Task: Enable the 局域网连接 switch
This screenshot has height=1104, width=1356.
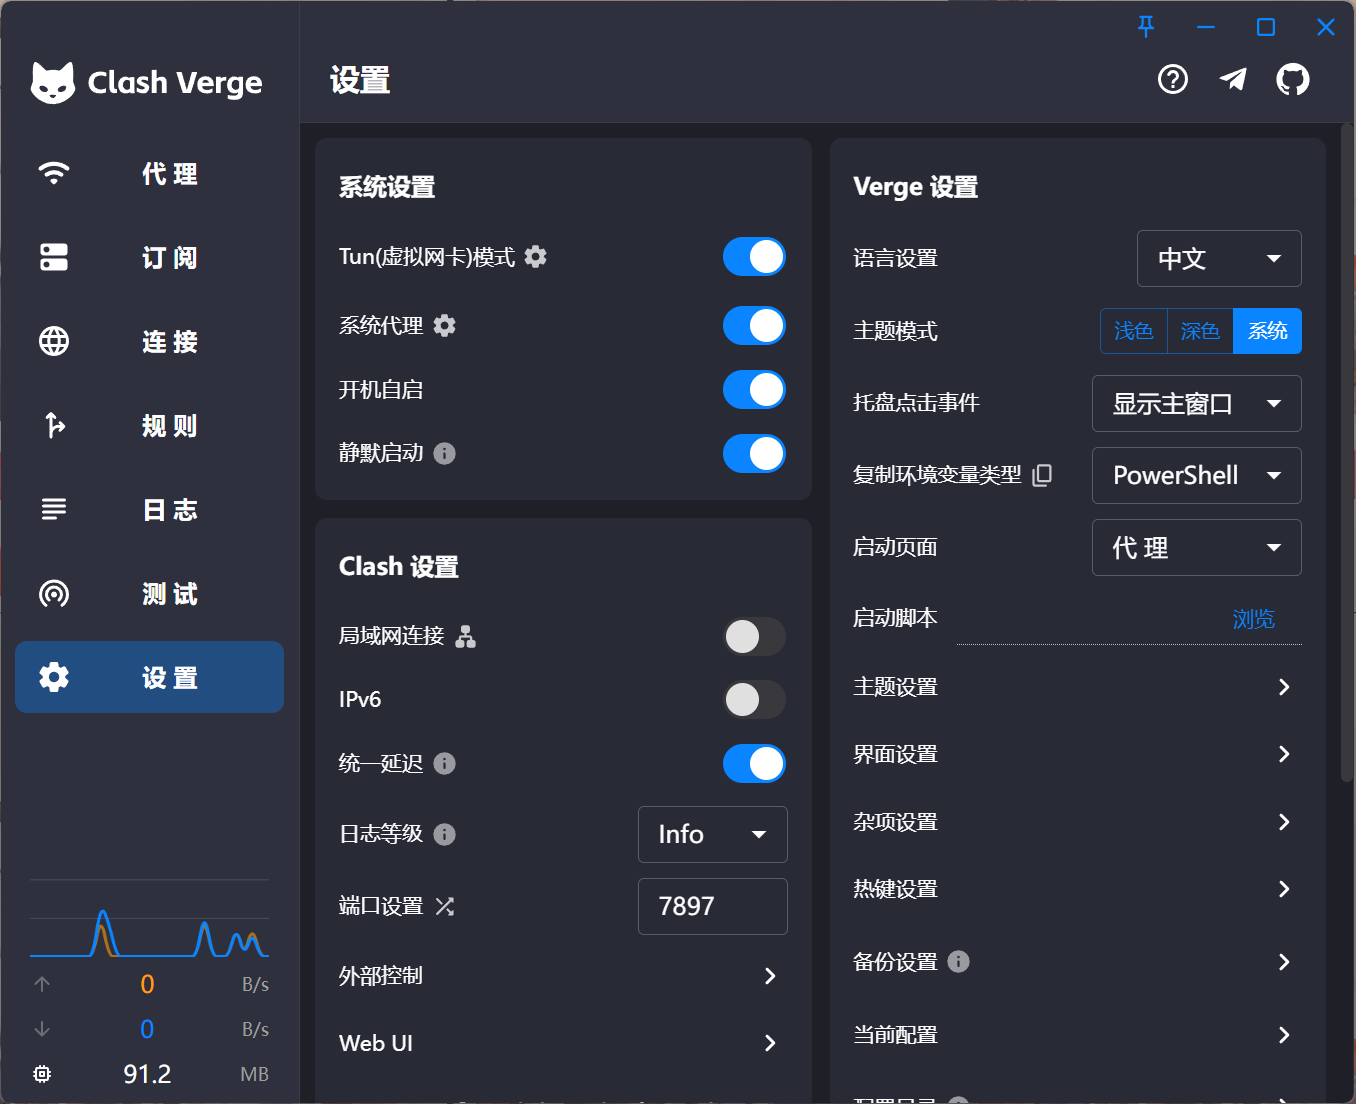Action: coord(754,636)
